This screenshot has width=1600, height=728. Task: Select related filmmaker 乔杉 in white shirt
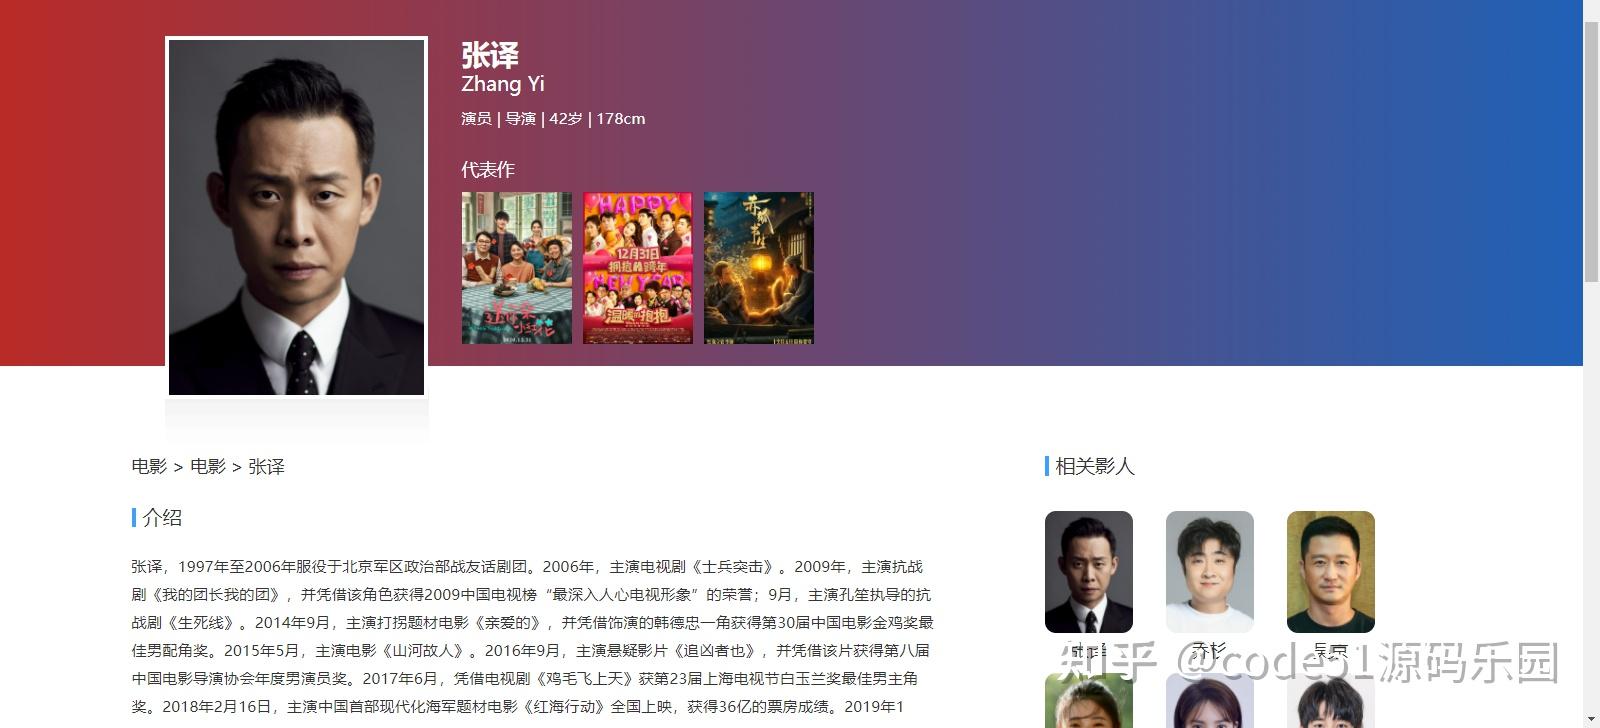(1210, 572)
